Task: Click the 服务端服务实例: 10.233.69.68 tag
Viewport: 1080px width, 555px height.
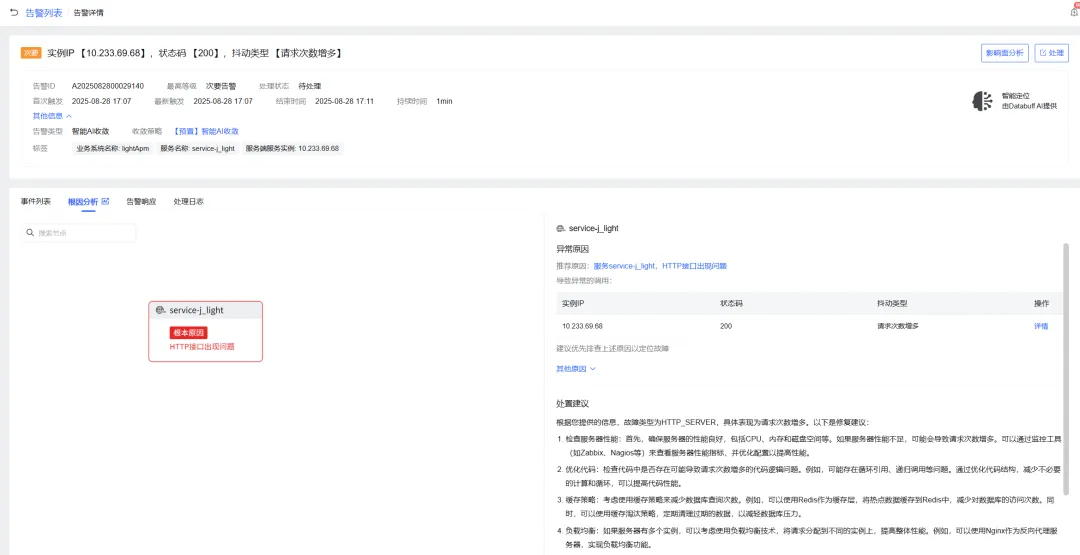Action: 292,148
